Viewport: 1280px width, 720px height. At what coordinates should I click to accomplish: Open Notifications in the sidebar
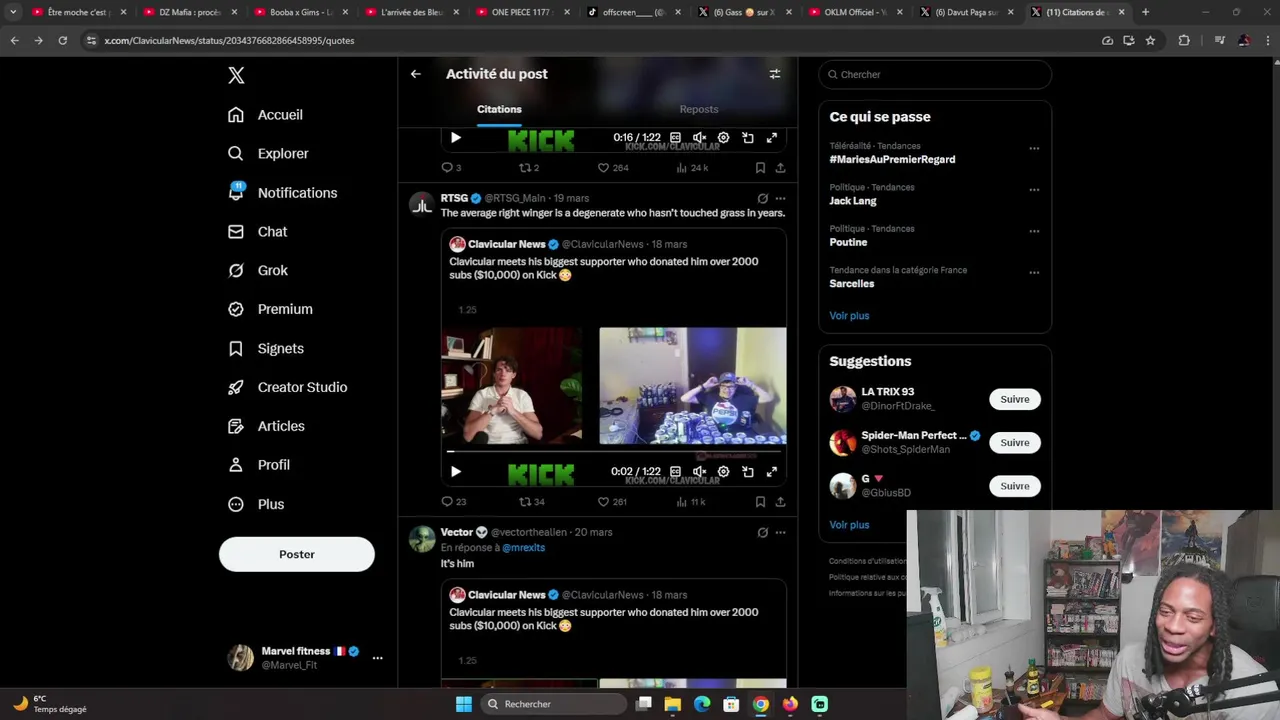click(283, 193)
